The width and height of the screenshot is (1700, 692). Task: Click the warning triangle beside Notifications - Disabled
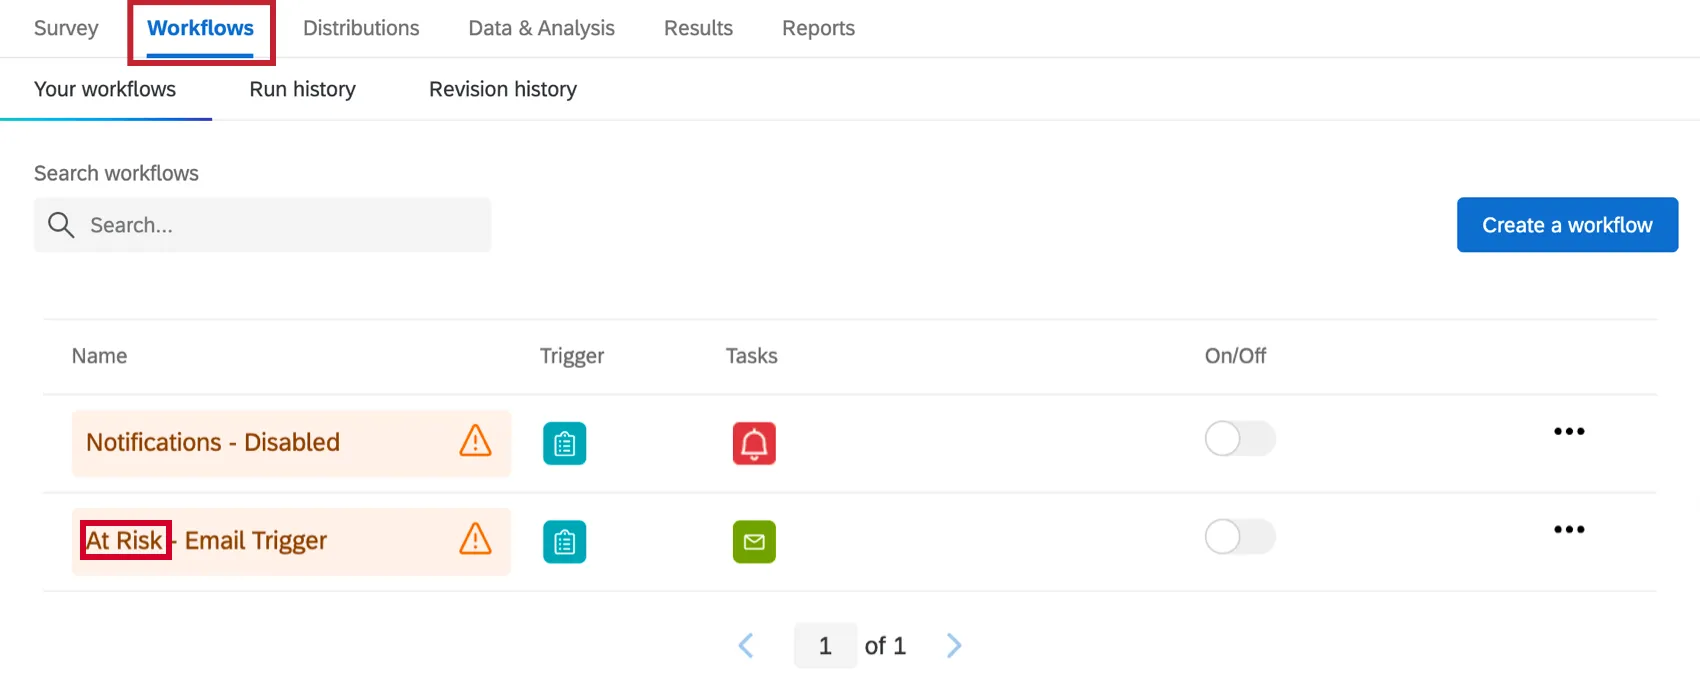474,443
